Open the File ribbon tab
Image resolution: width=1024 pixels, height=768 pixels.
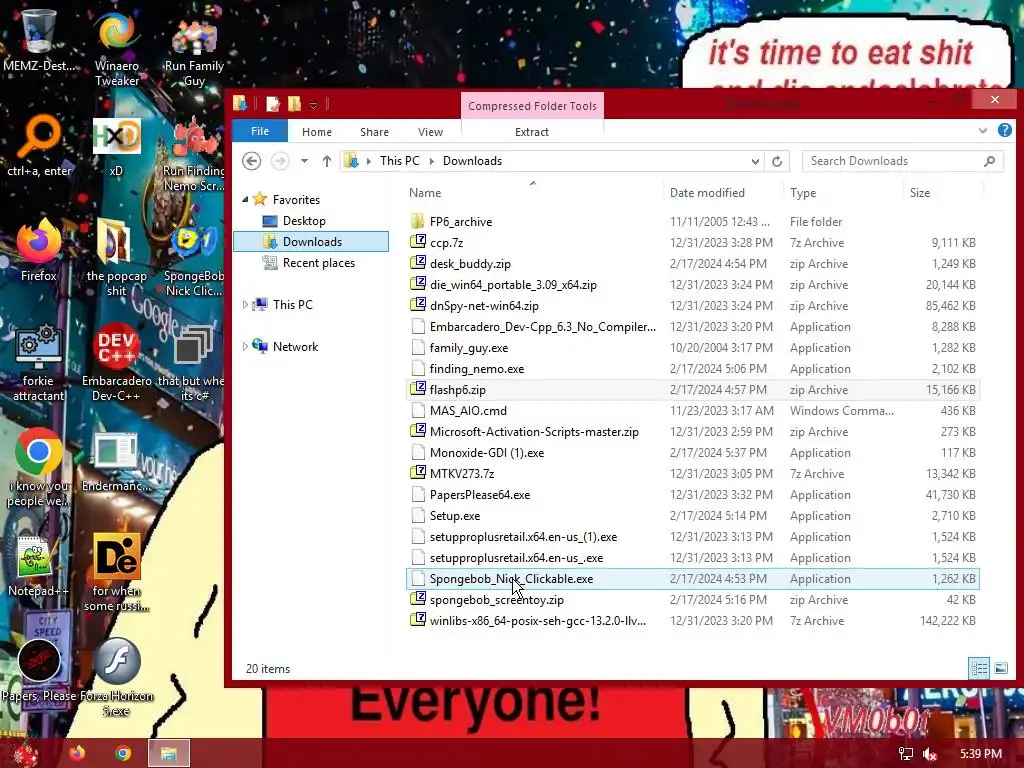click(260, 131)
